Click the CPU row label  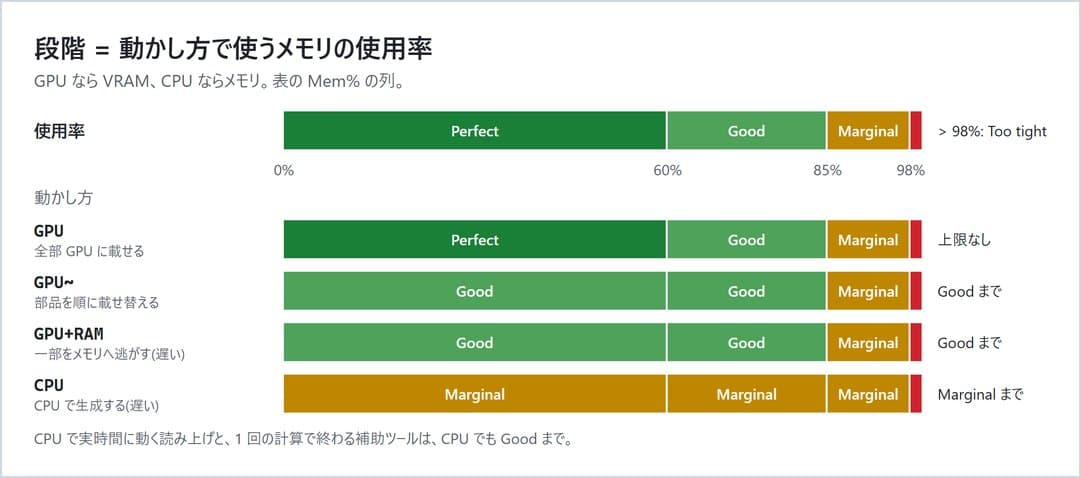click(48, 386)
